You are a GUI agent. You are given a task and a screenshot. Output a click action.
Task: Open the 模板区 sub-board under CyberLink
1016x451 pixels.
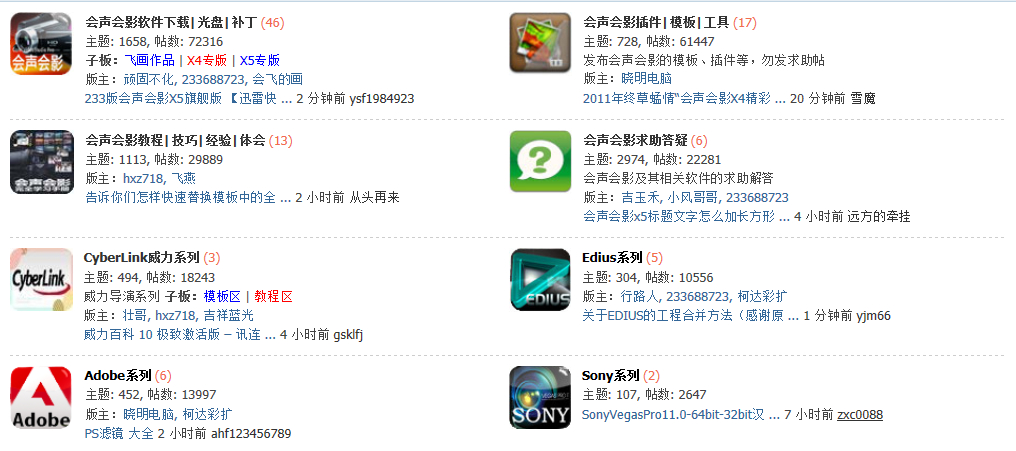point(222,297)
